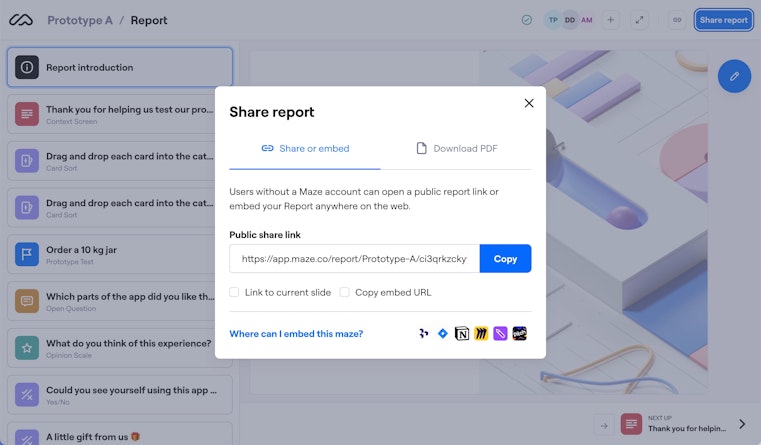The width and height of the screenshot is (761, 445).
Task: Click the Share report button
Action: coord(723,20)
